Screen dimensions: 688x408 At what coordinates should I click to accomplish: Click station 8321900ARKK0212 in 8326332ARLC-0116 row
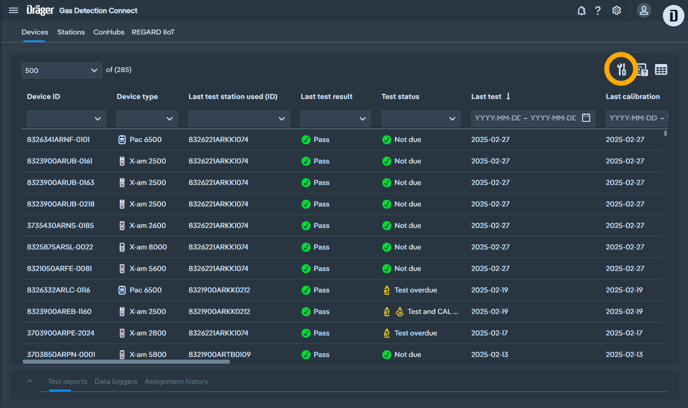pos(219,290)
